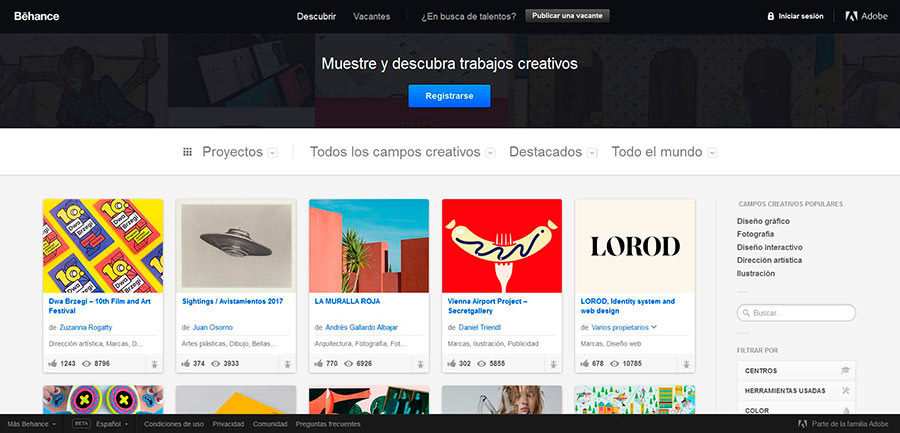Add LA MURALLA ROJA to collection icon
900x433 pixels.
[x=420, y=364]
